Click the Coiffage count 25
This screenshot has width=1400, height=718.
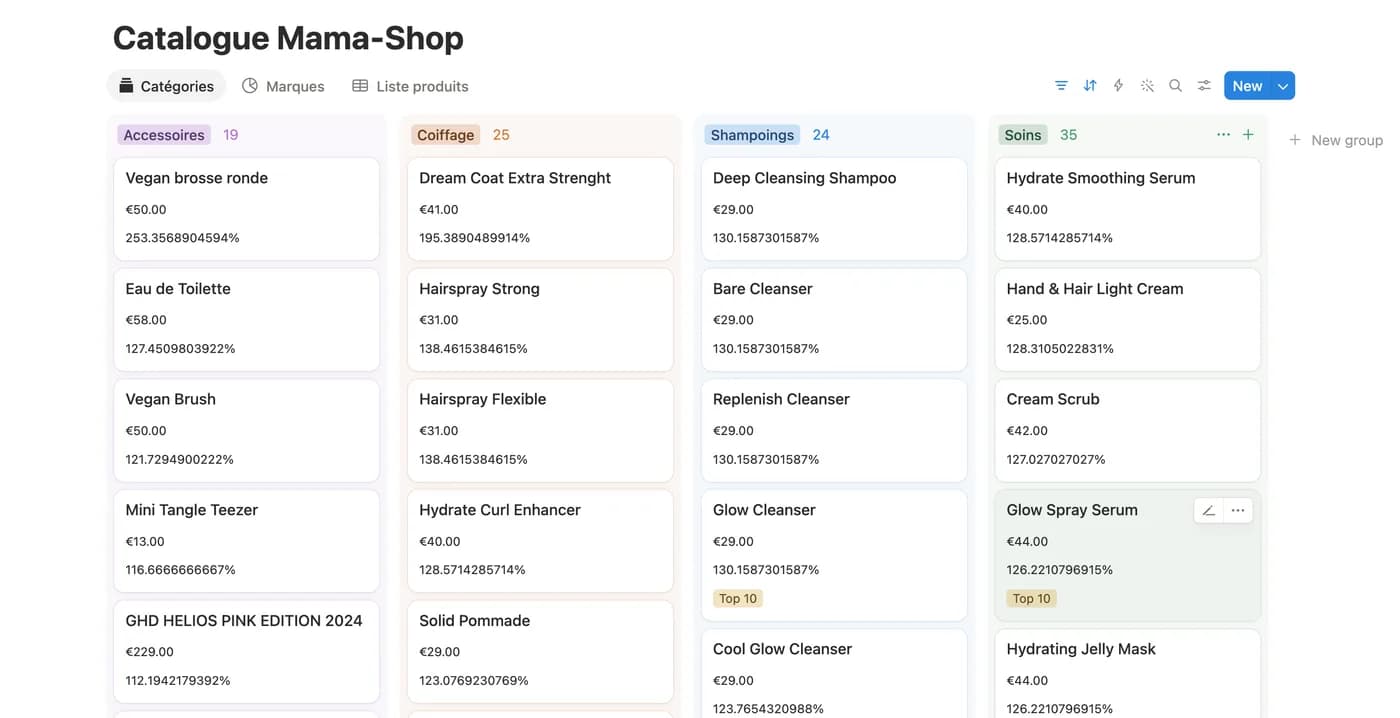pos(501,135)
